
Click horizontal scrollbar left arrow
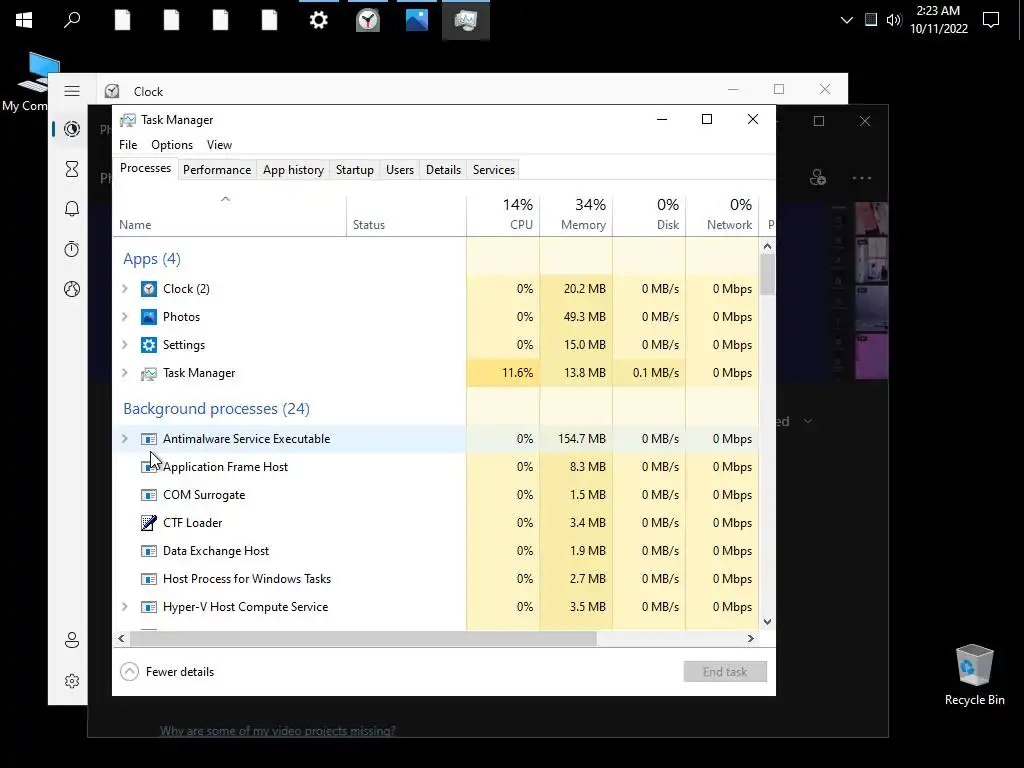(x=121, y=638)
